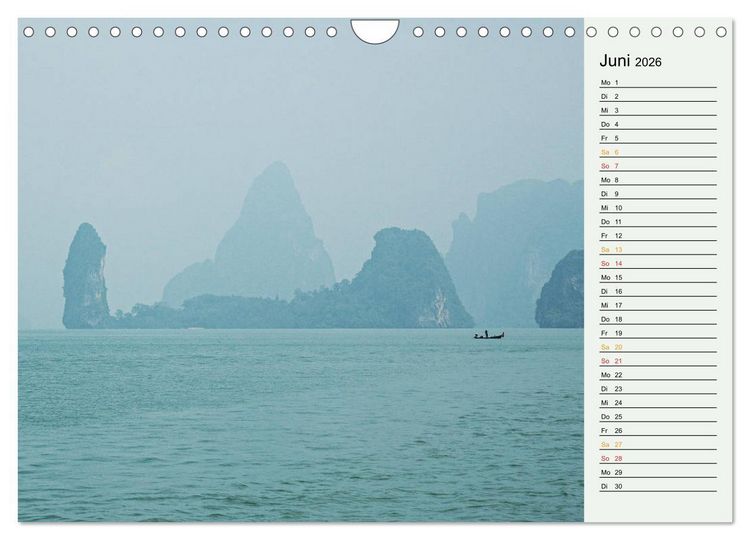Select the 'Sa 20' calendar row
The height and width of the screenshot is (540, 750).
[x=658, y=347]
